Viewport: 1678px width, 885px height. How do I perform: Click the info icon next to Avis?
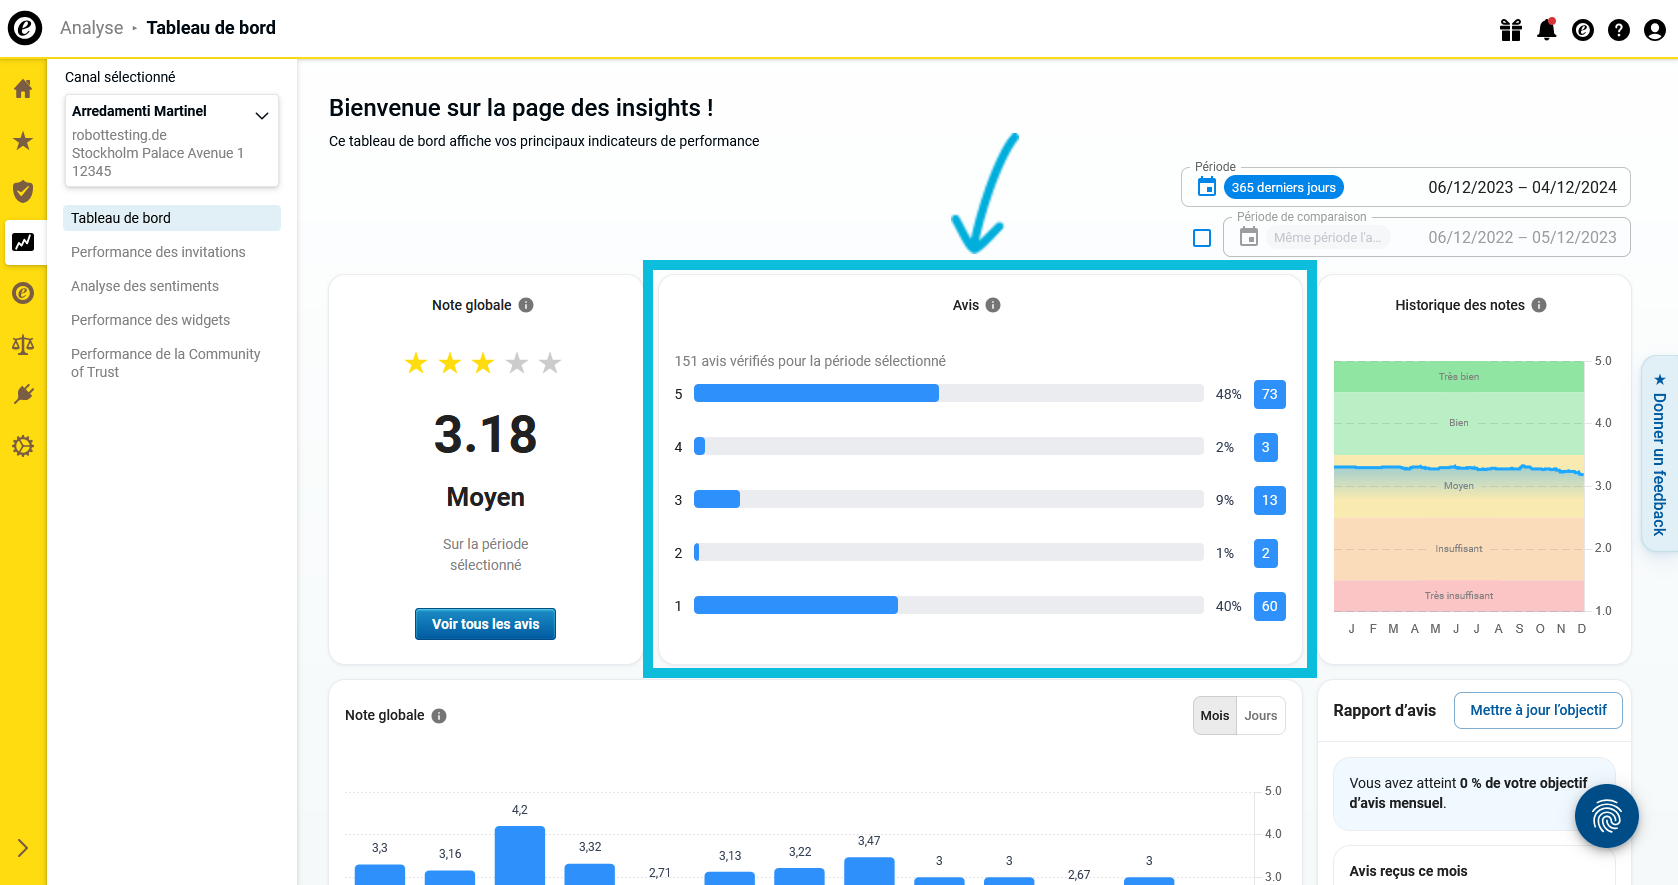[x=993, y=305]
